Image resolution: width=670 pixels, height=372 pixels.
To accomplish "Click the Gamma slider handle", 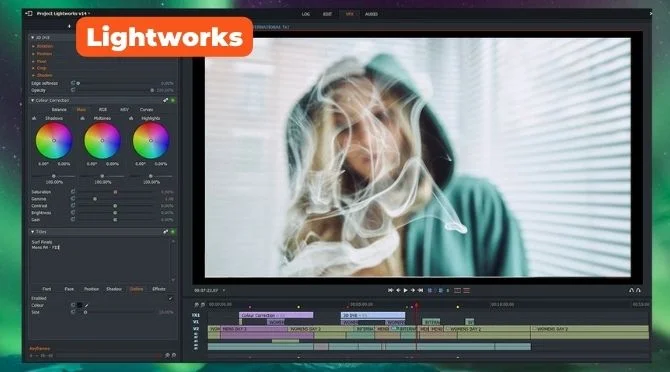I will 95,199.
